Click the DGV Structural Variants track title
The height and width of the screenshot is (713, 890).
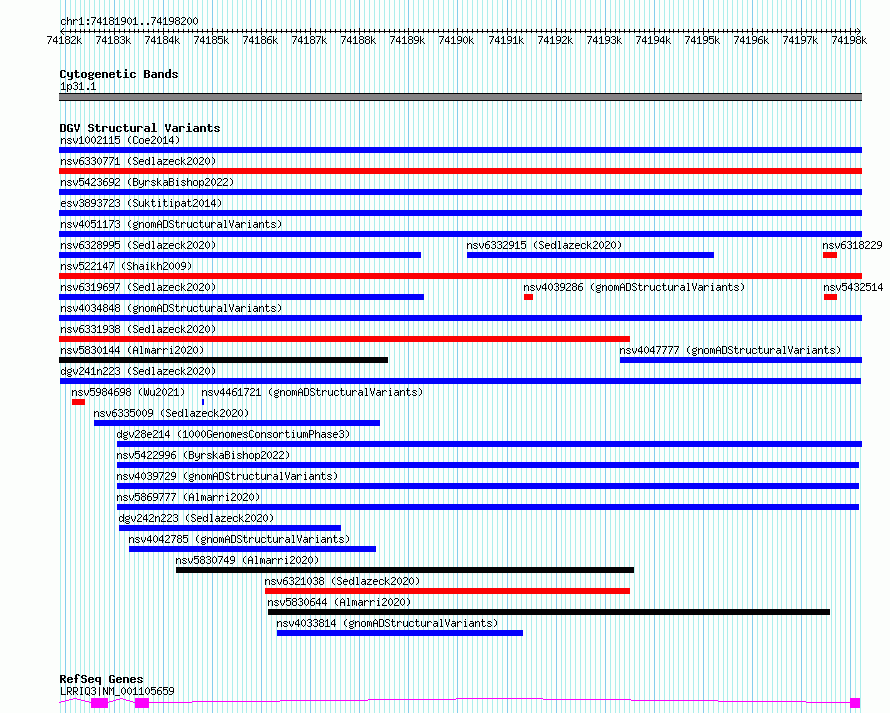pyautogui.click(x=140, y=128)
